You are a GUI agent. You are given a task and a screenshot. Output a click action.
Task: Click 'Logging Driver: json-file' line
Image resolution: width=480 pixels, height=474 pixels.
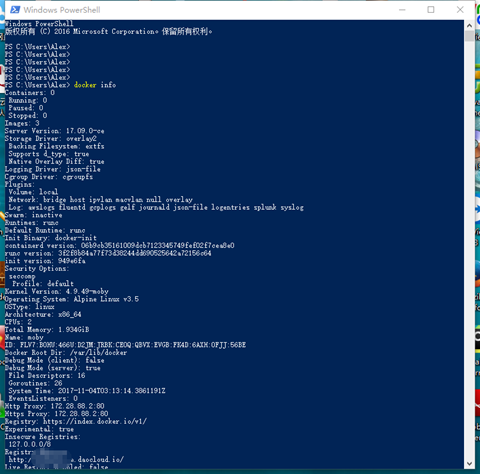coord(53,169)
